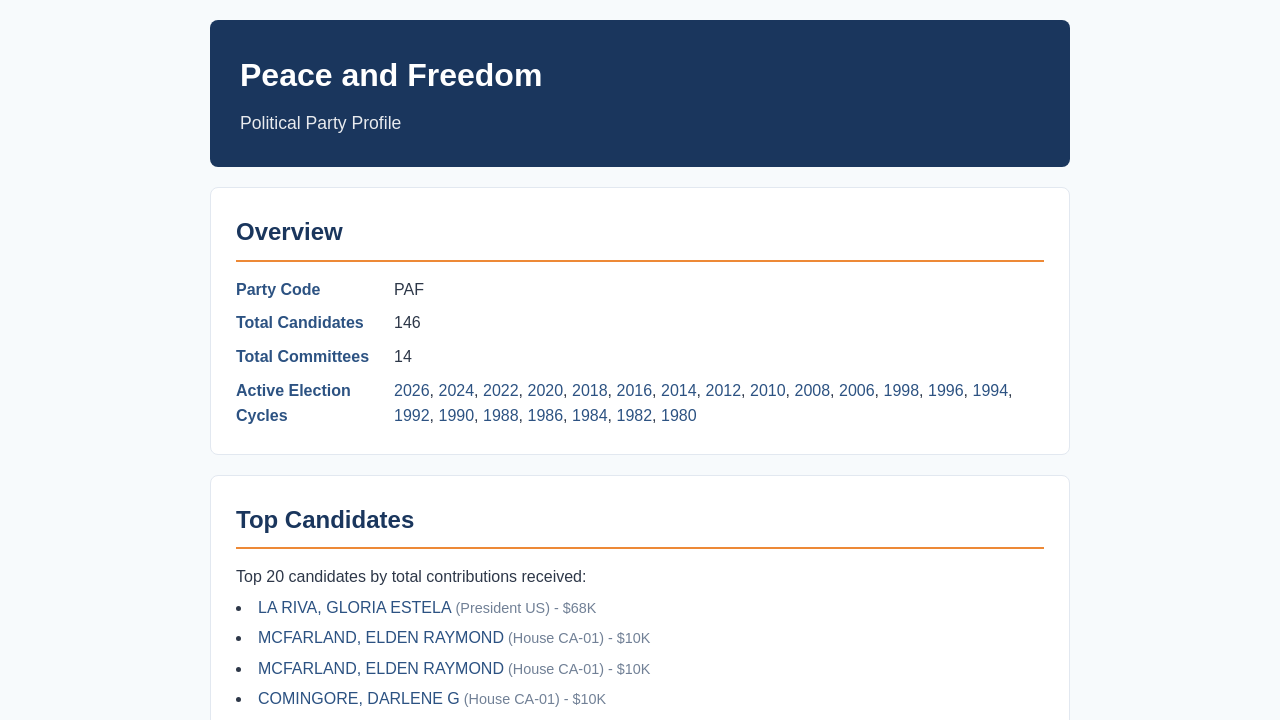View COMINGORE, DARLENE G candidate profile
The image size is (1280, 720).
tap(359, 699)
